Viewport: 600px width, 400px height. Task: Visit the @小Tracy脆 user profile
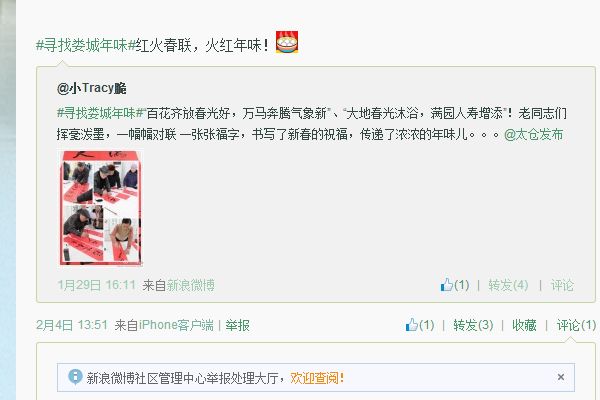[x=92, y=88]
